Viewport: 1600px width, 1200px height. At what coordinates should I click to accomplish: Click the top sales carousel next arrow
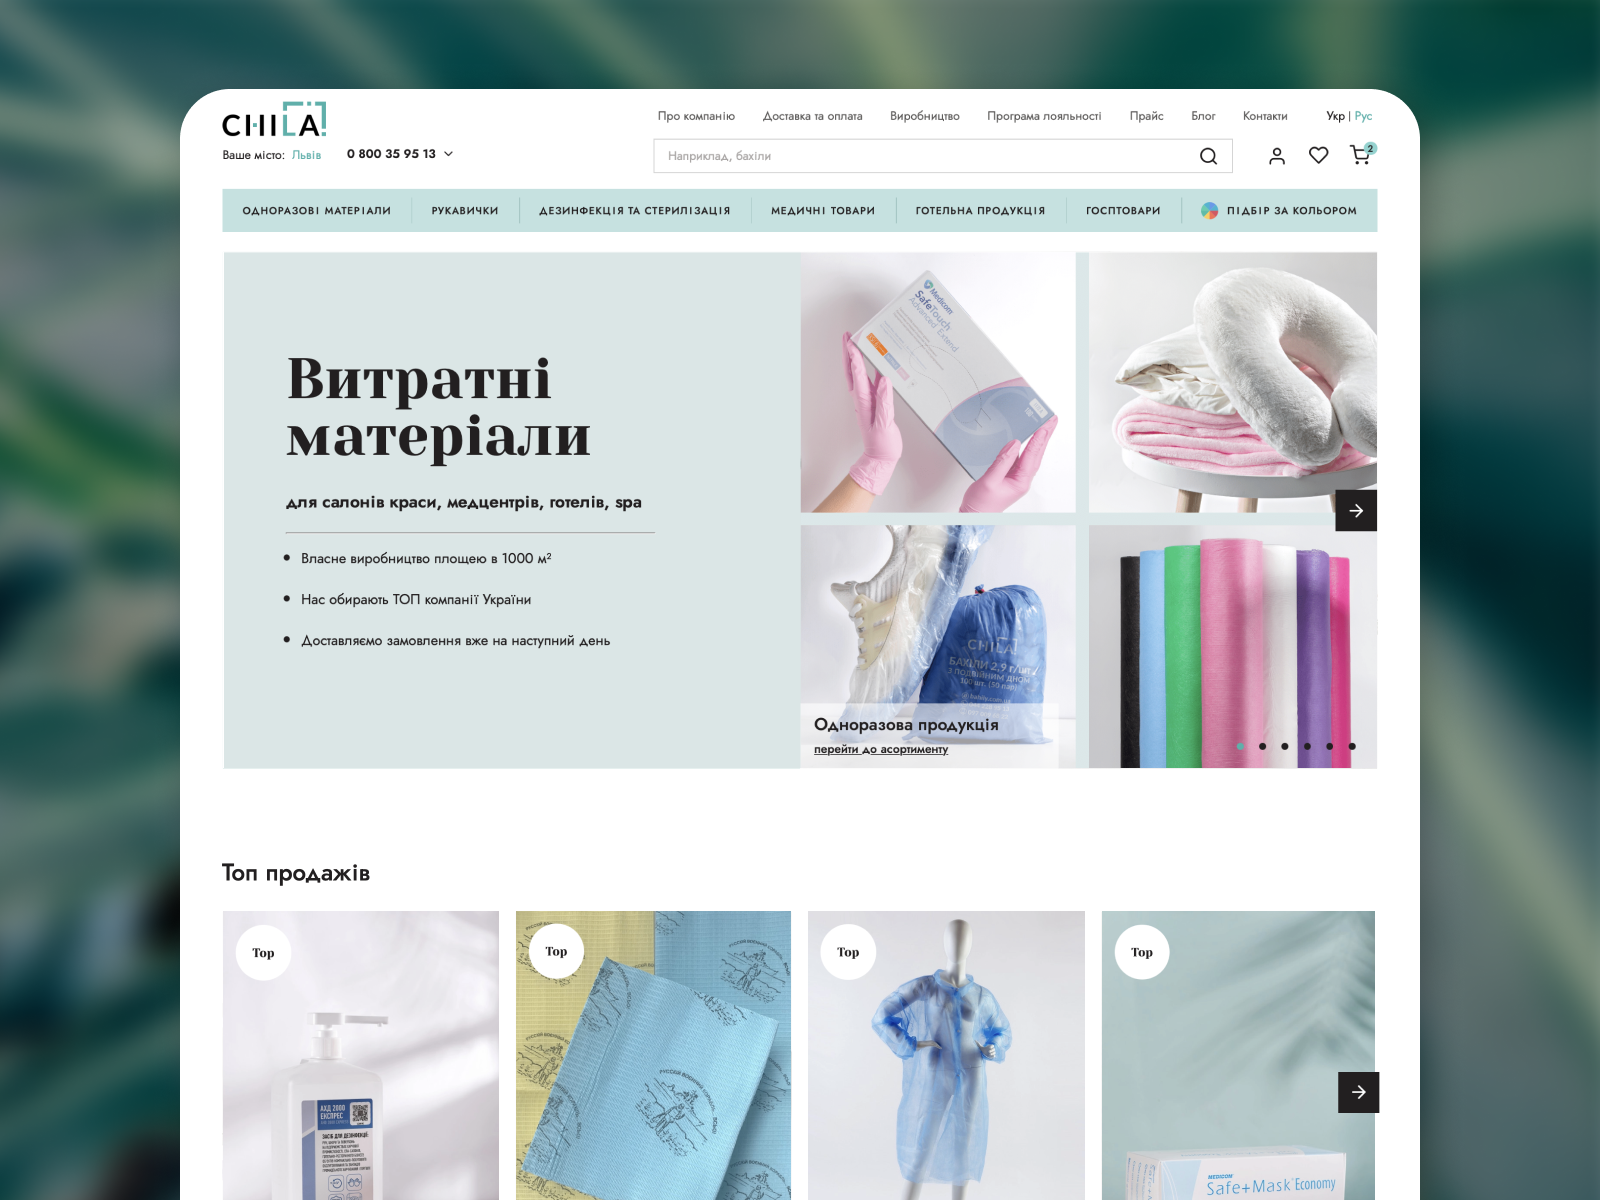point(1359,1092)
